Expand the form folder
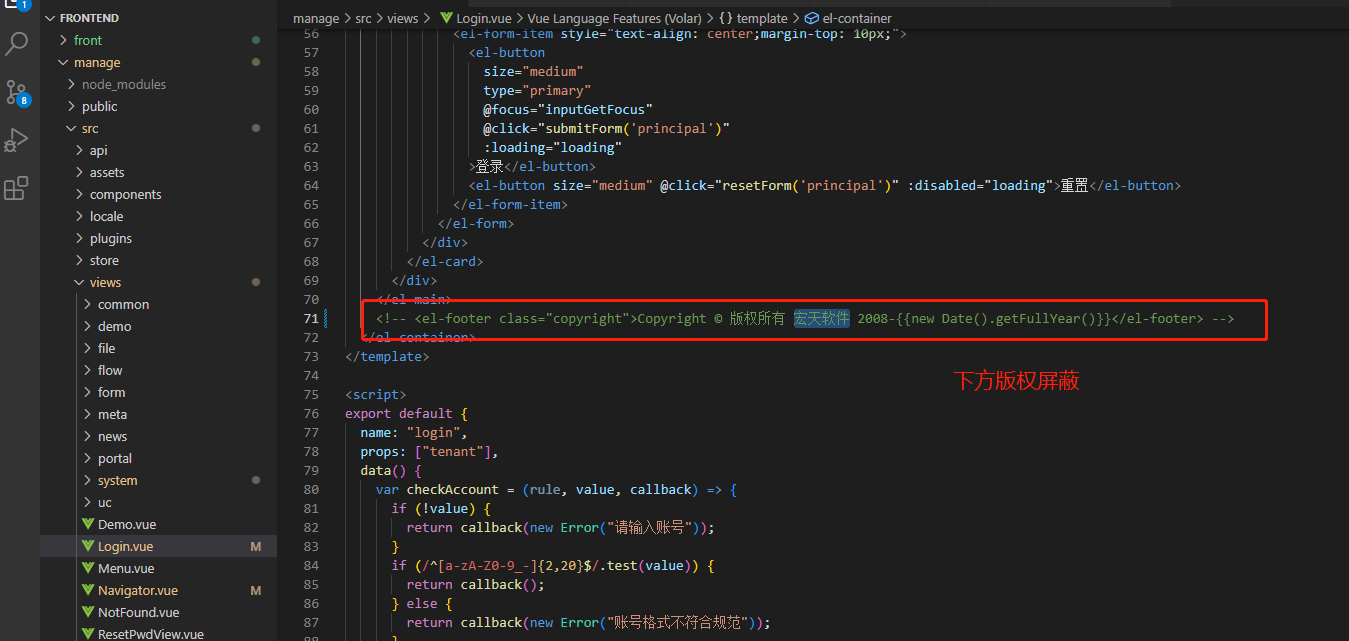The width and height of the screenshot is (1349, 641). click(x=111, y=392)
